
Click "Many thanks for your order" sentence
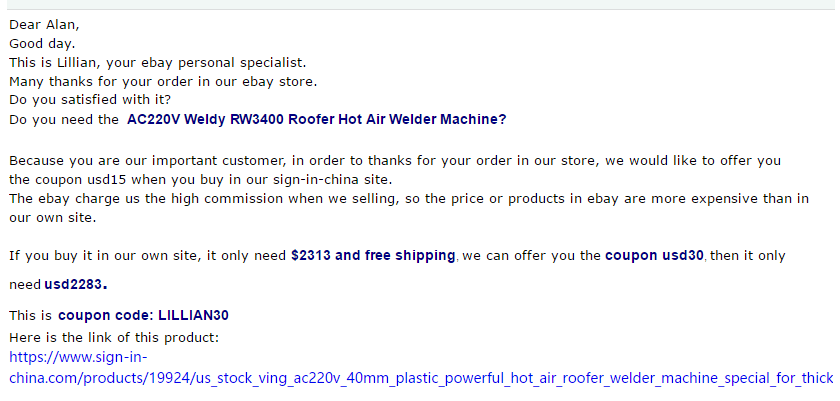163,82
